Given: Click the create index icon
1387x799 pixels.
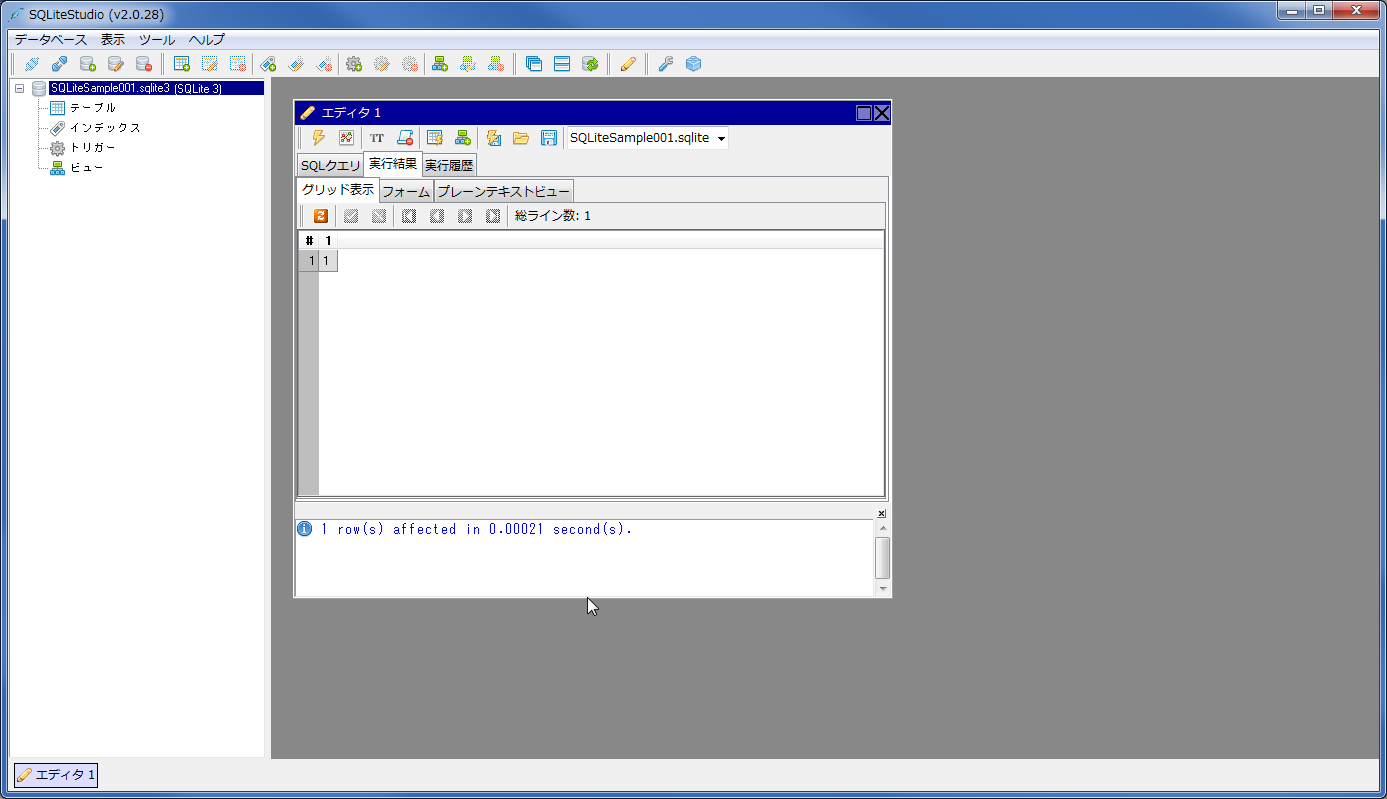Looking at the screenshot, I should (x=267, y=64).
